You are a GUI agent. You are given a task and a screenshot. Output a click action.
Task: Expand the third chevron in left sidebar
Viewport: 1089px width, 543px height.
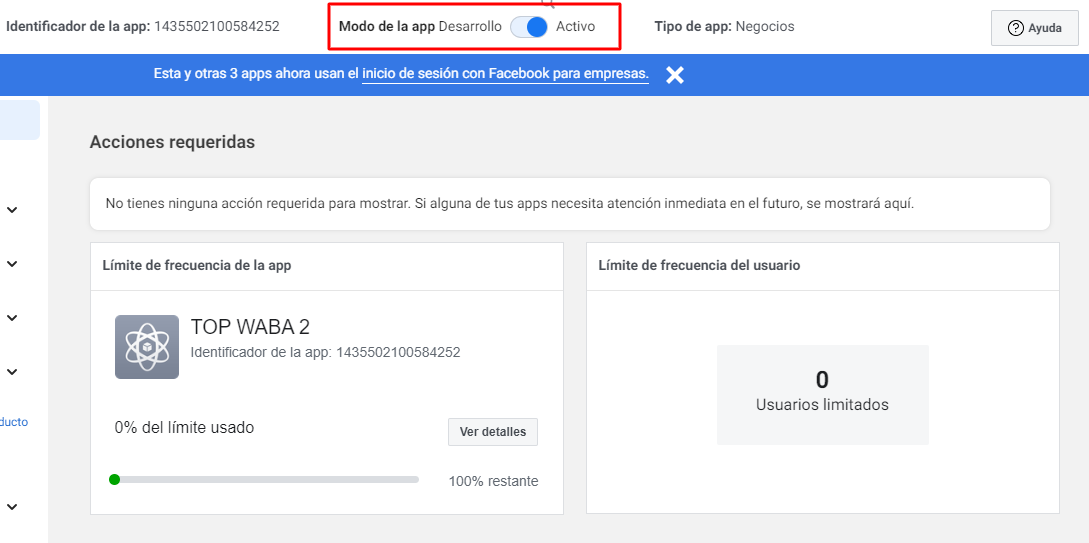(12, 318)
